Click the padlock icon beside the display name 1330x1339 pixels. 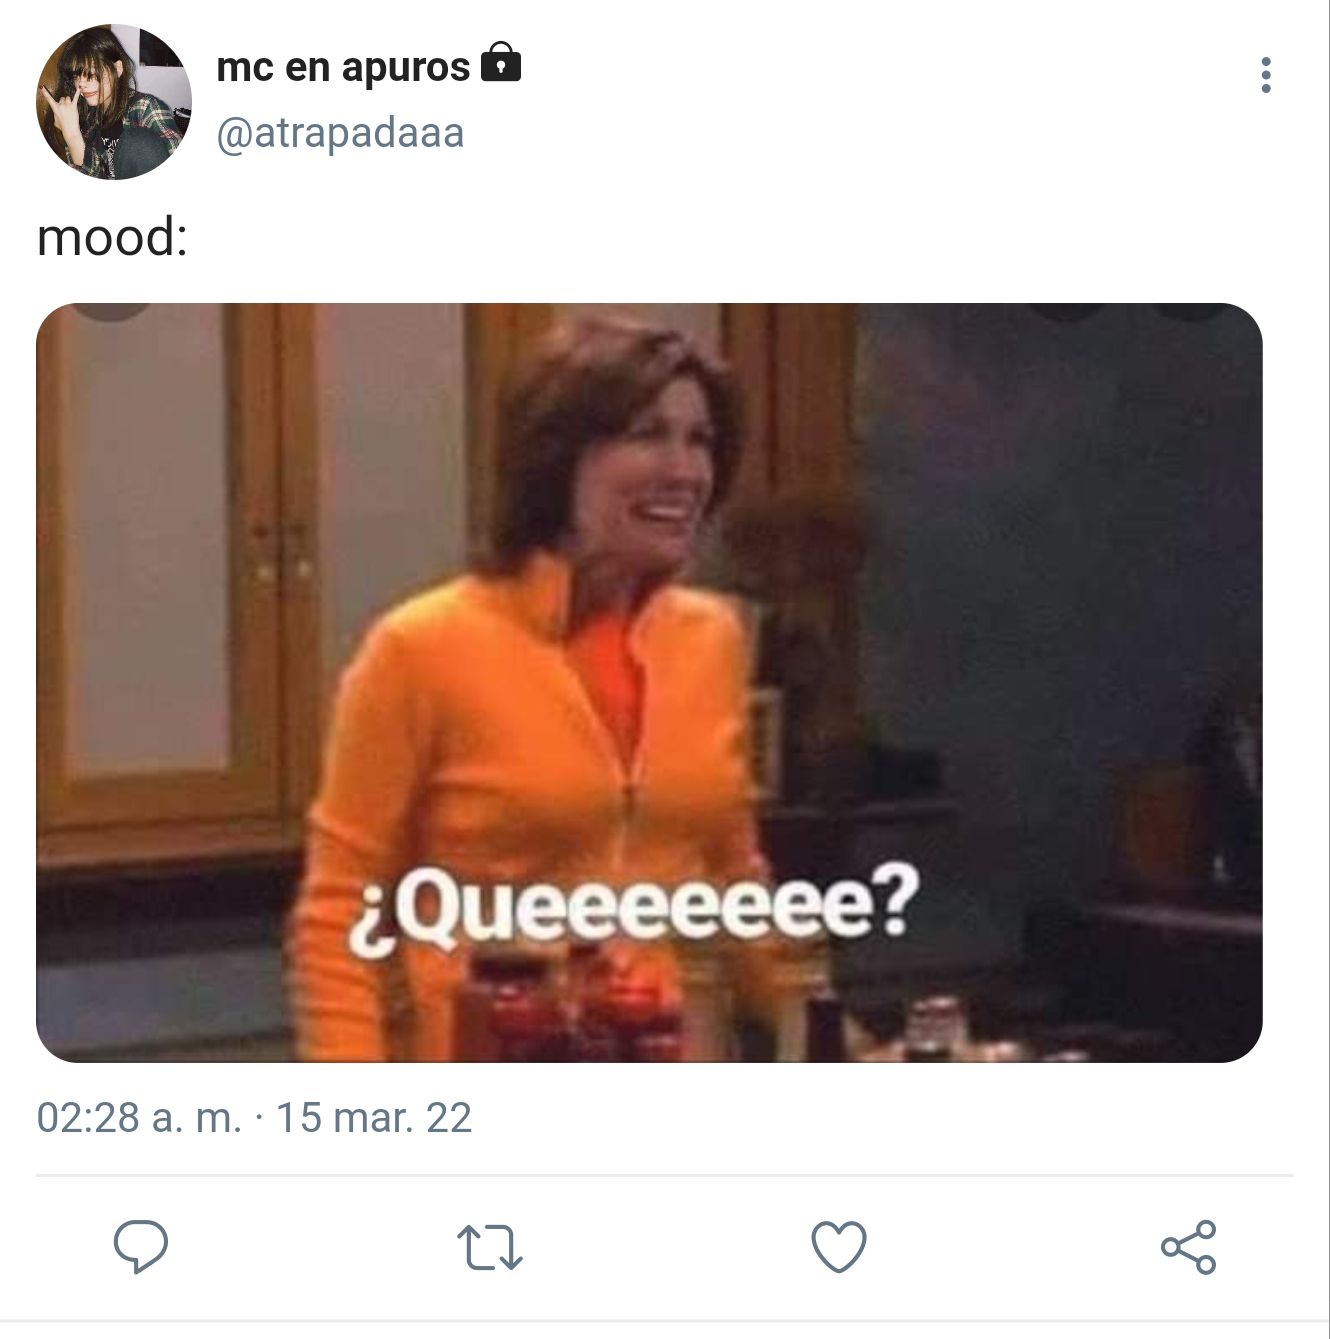[x=501, y=63]
